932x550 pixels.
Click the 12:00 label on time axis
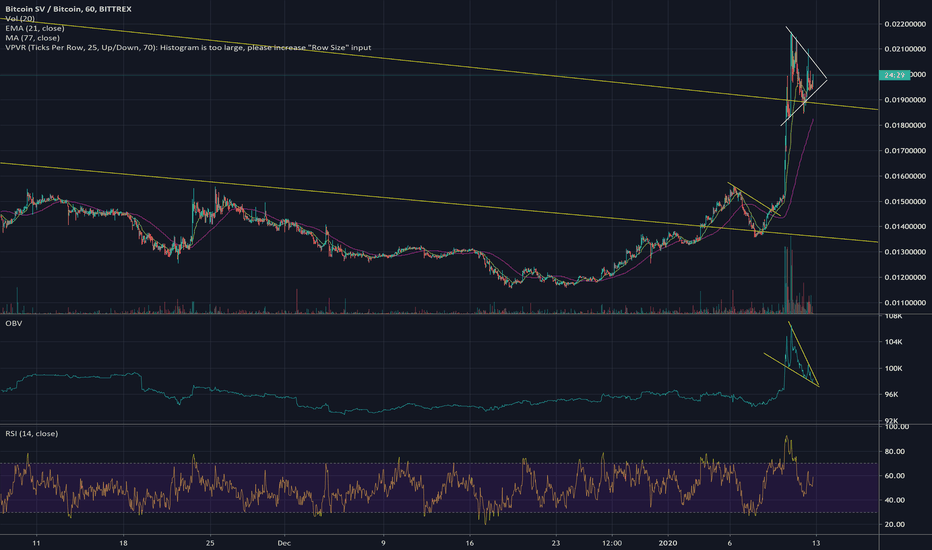612,543
